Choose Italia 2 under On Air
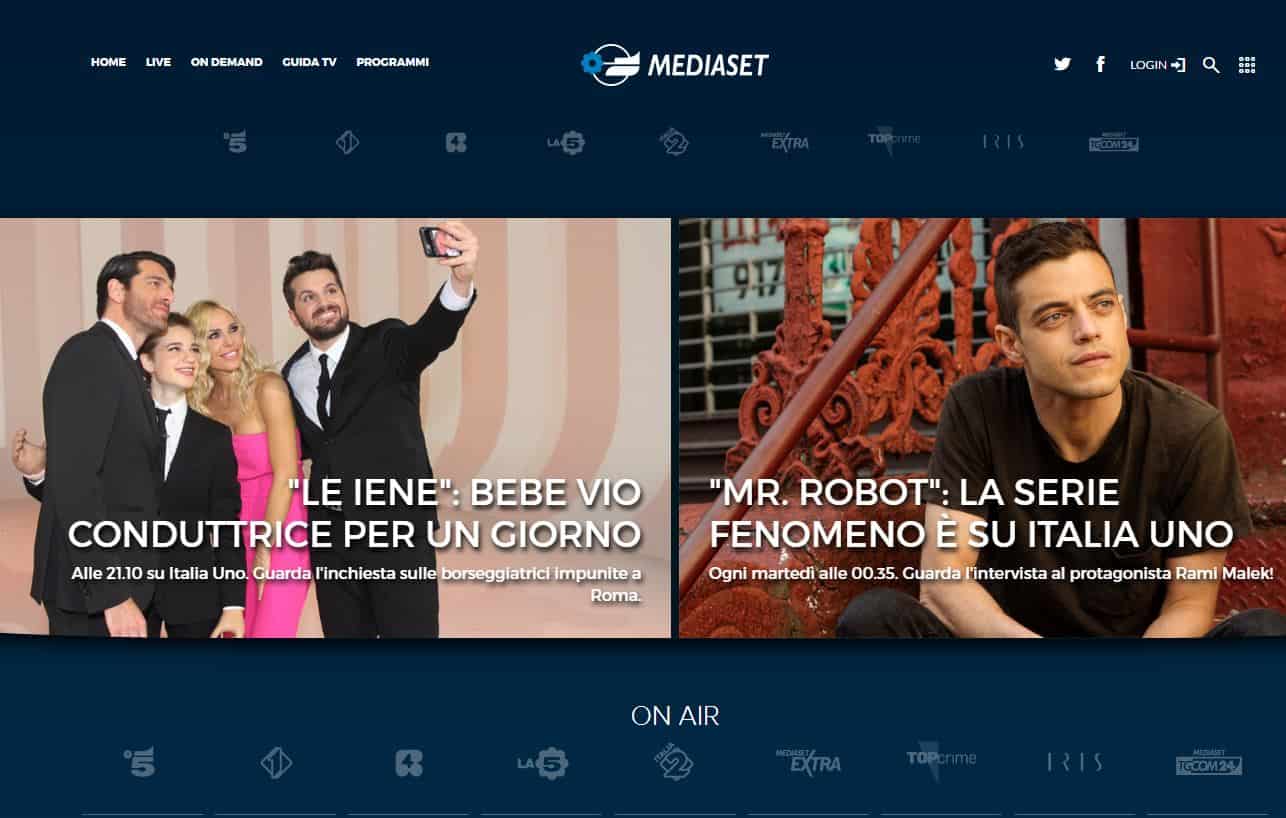This screenshot has height=818, width=1286. (x=675, y=762)
